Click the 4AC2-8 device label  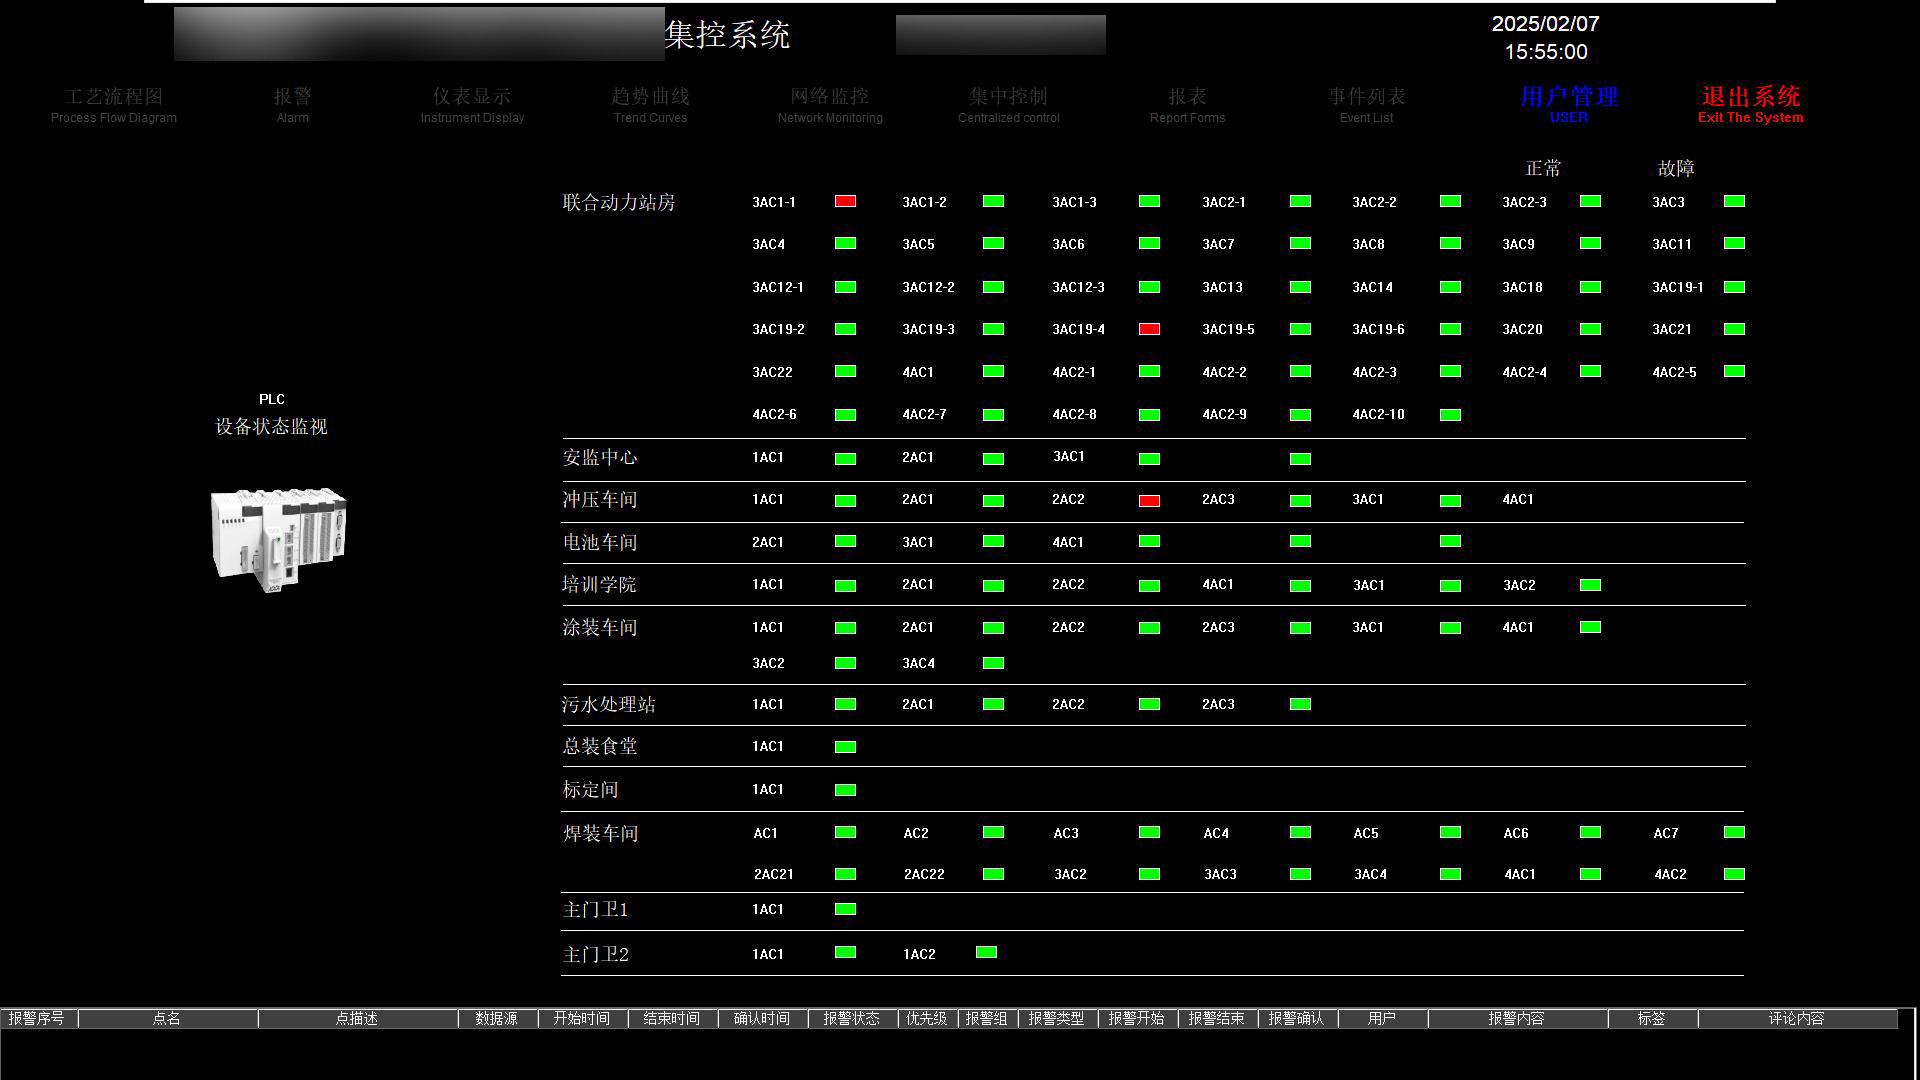pos(1074,414)
